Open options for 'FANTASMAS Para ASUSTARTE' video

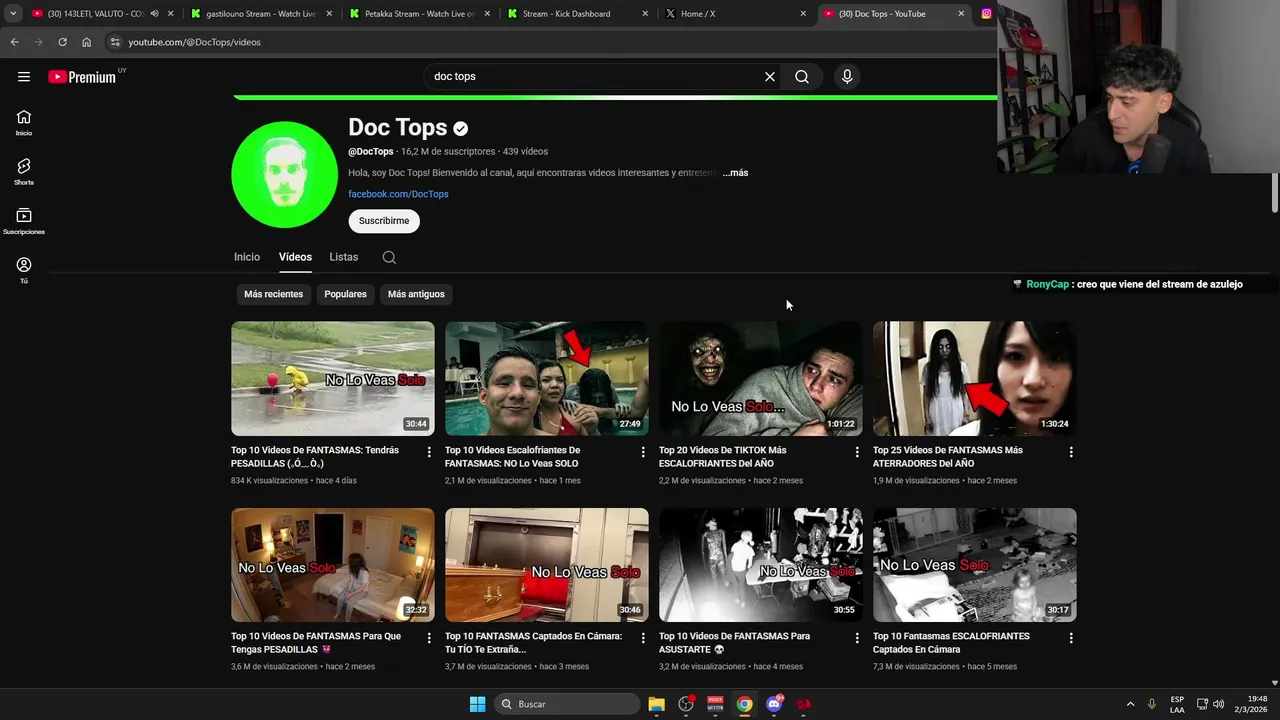pyautogui.click(x=857, y=638)
